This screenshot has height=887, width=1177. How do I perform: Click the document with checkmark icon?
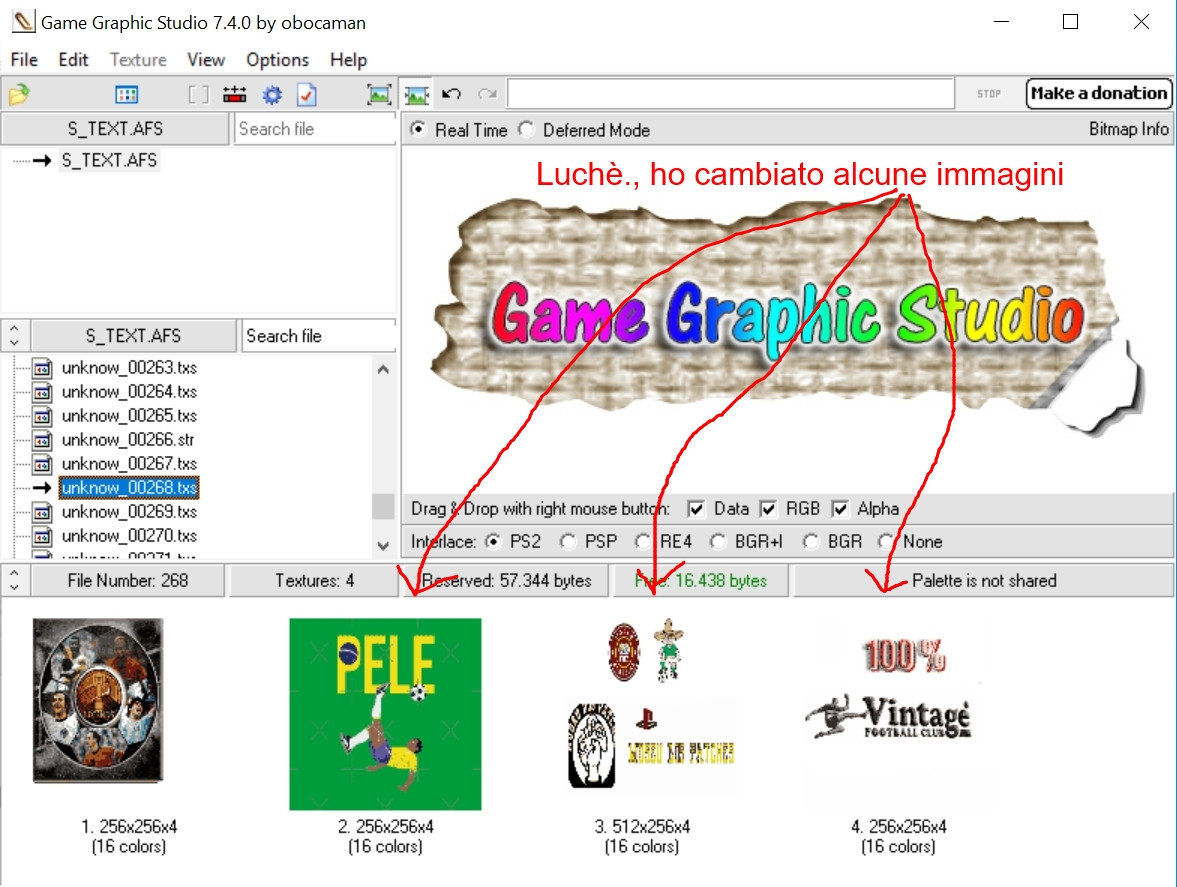[x=306, y=95]
